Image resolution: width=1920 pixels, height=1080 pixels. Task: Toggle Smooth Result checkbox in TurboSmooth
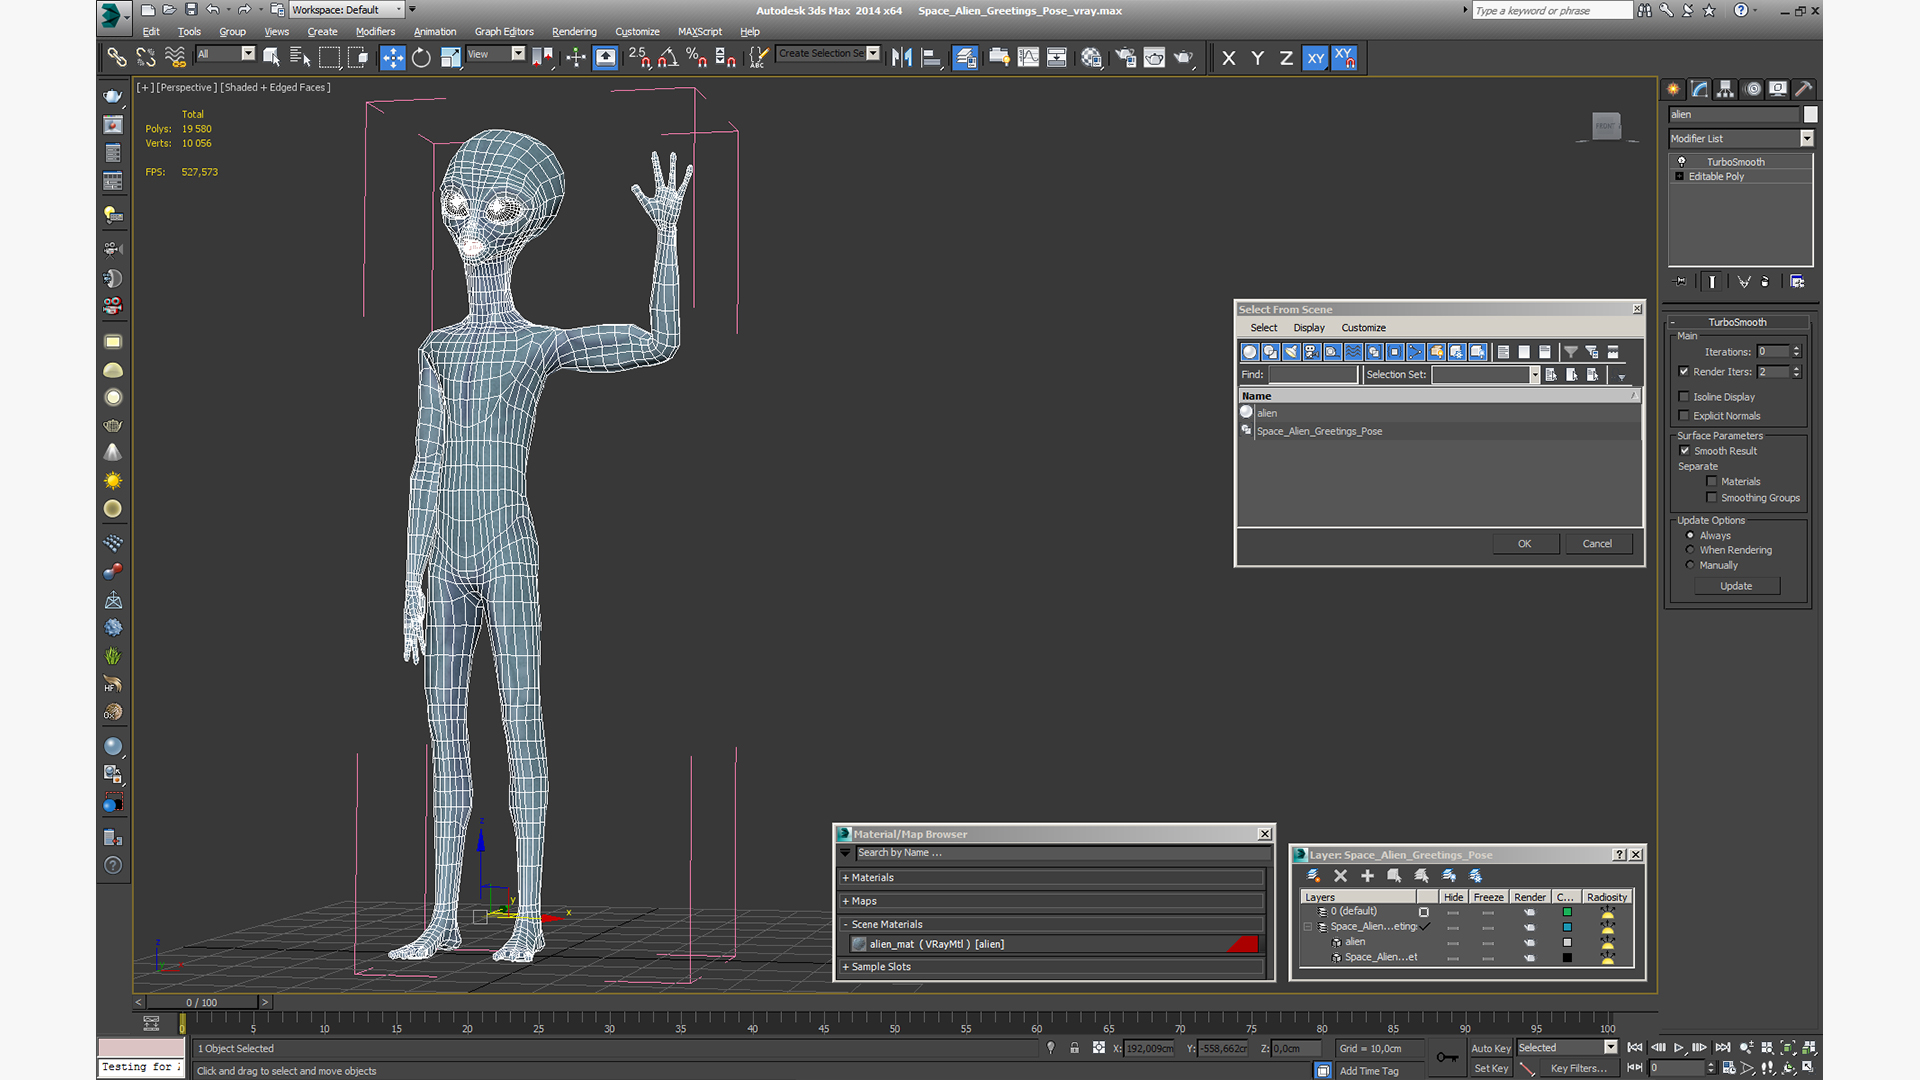coord(1687,450)
